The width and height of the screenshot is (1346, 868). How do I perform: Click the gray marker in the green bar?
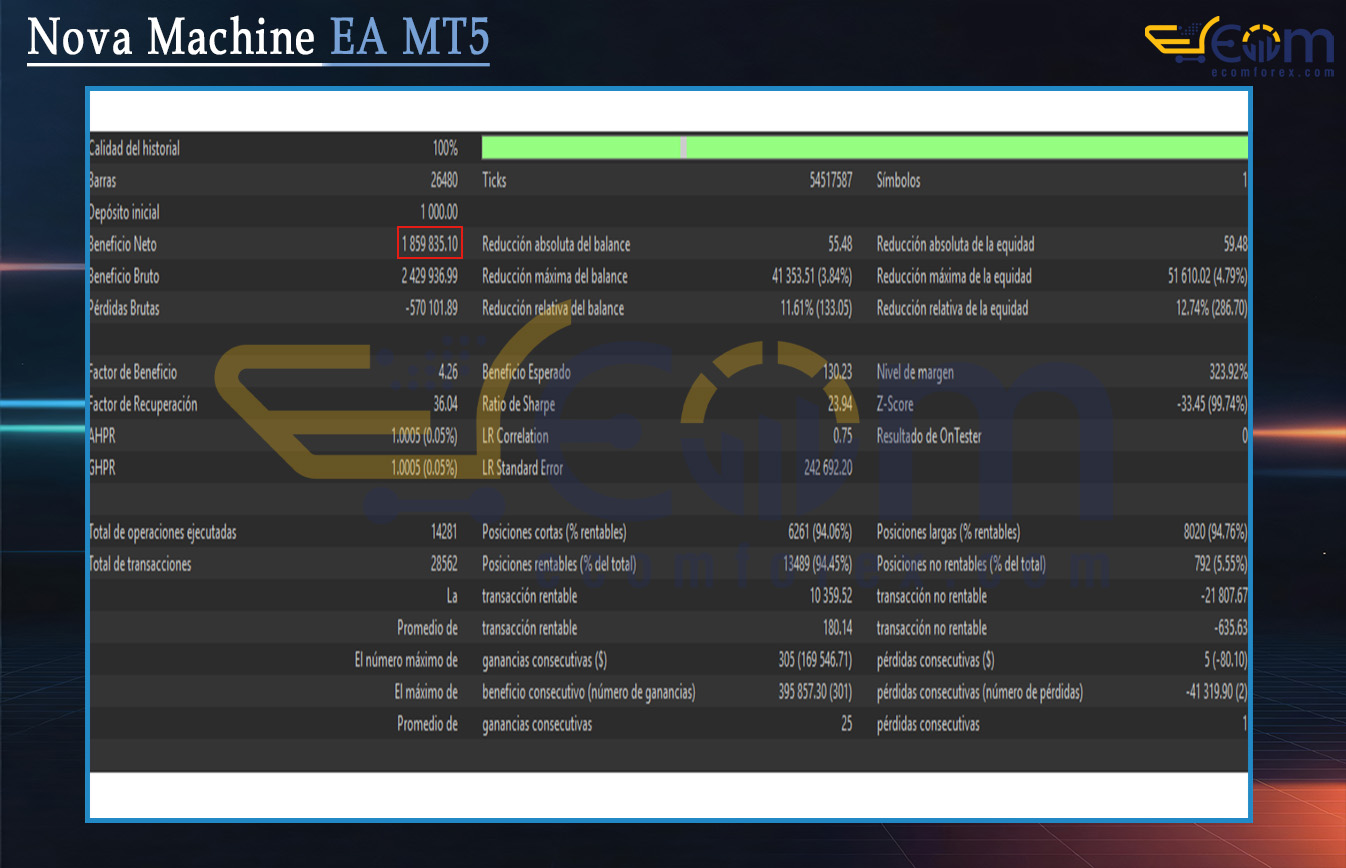click(683, 148)
